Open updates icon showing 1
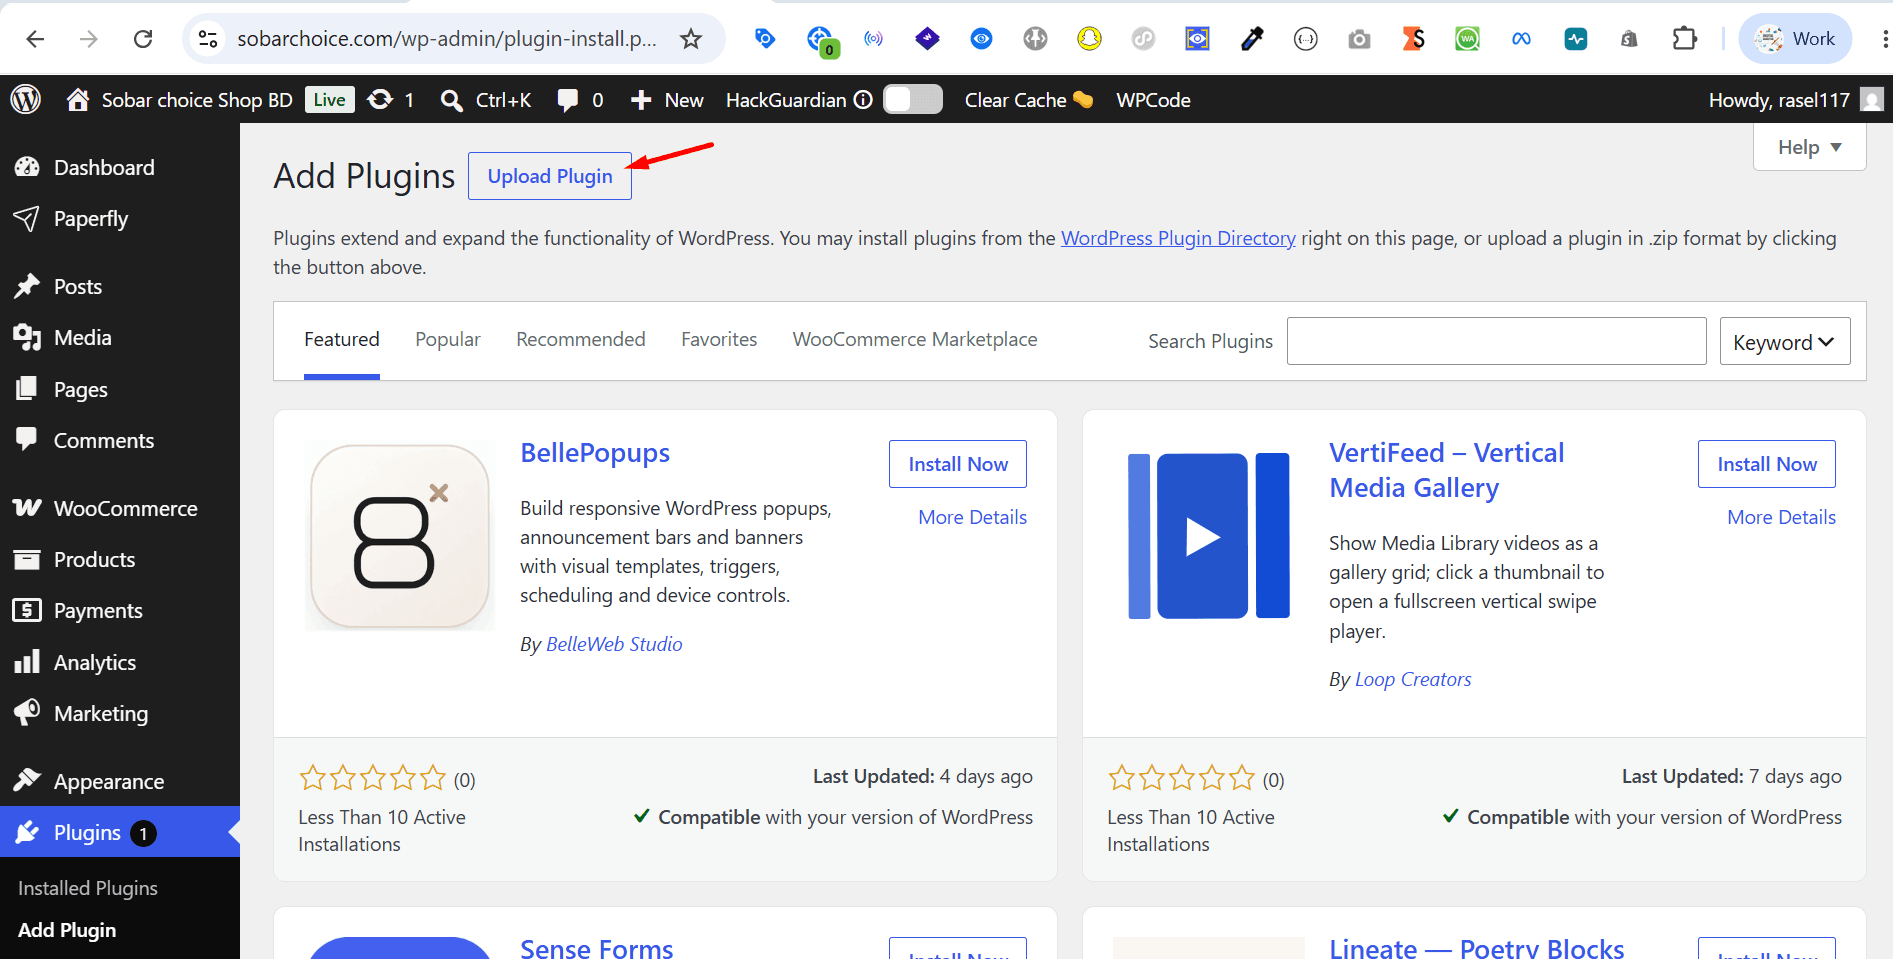Image resolution: width=1893 pixels, height=959 pixels. pos(391,100)
